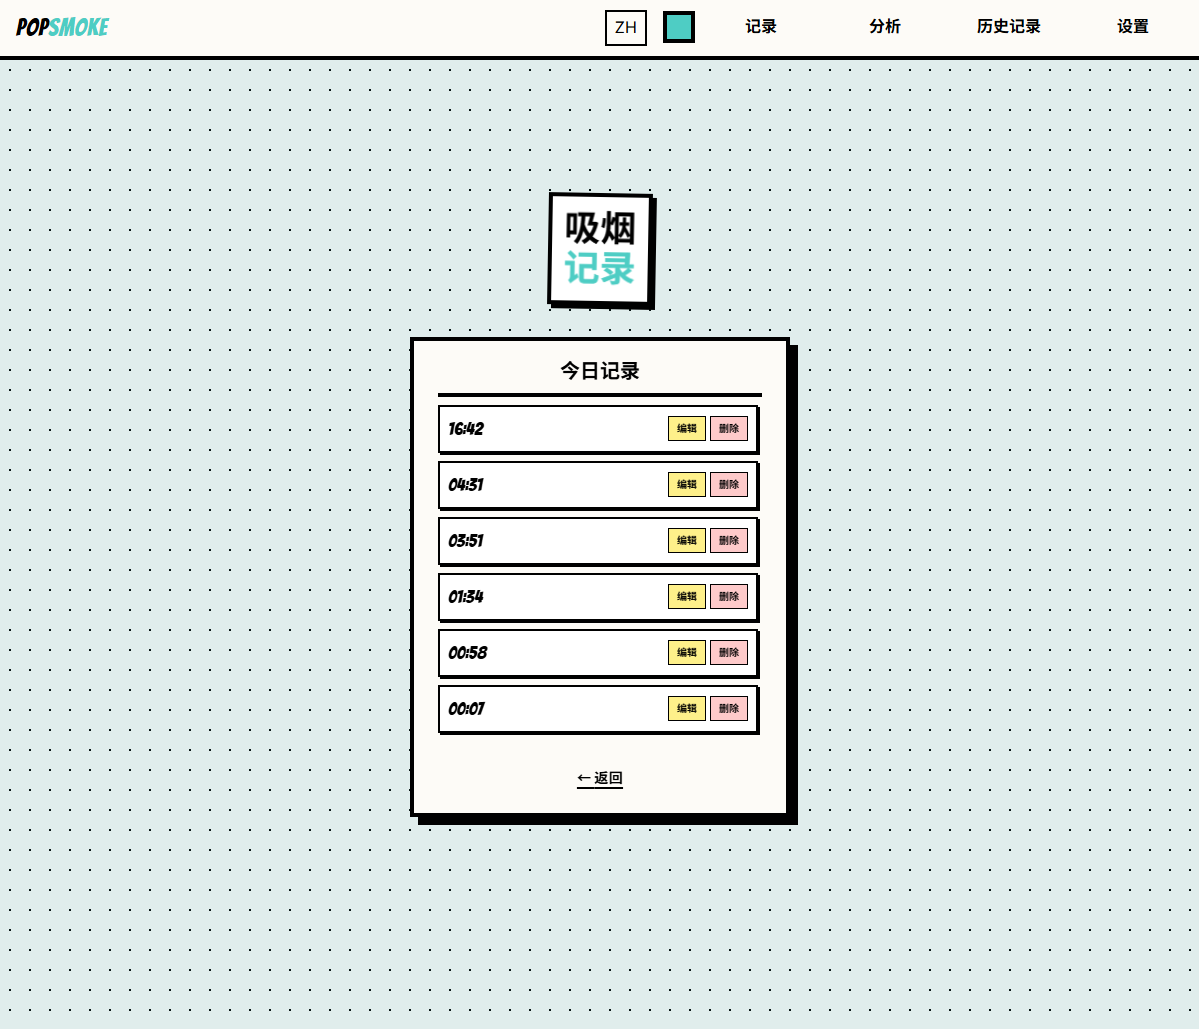The height and width of the screenshot is (1029, 1199).
Task: Edit the 00:58 record
Action: pyautogui.click(x=687, y=653)
